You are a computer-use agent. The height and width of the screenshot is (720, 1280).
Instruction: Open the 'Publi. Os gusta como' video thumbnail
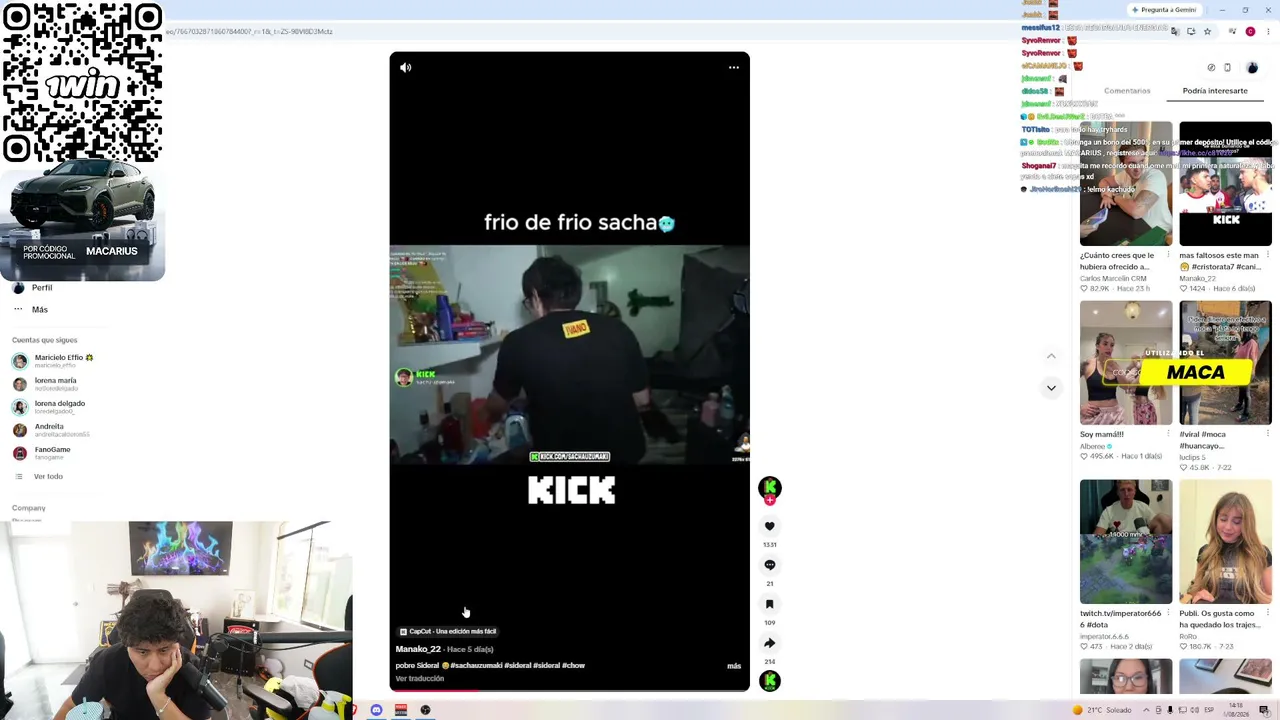click(x=1225, y=542)
